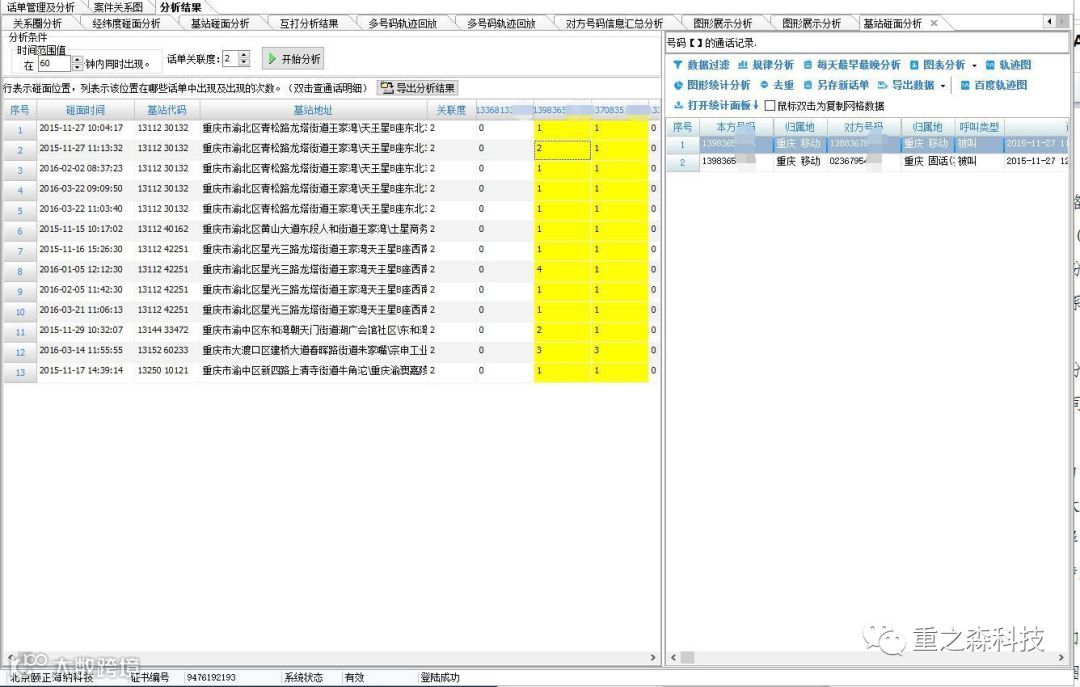Open the 对方号码信息汇总分析 sub-tab

614,23
